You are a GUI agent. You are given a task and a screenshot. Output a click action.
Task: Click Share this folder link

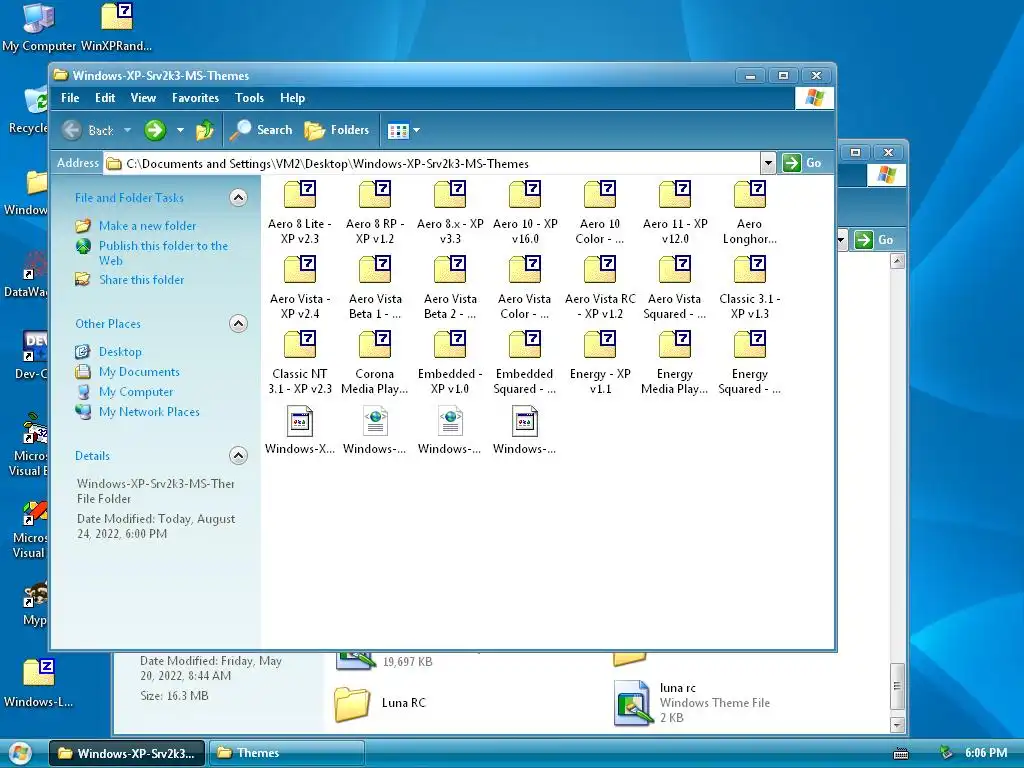coord(142,280)
